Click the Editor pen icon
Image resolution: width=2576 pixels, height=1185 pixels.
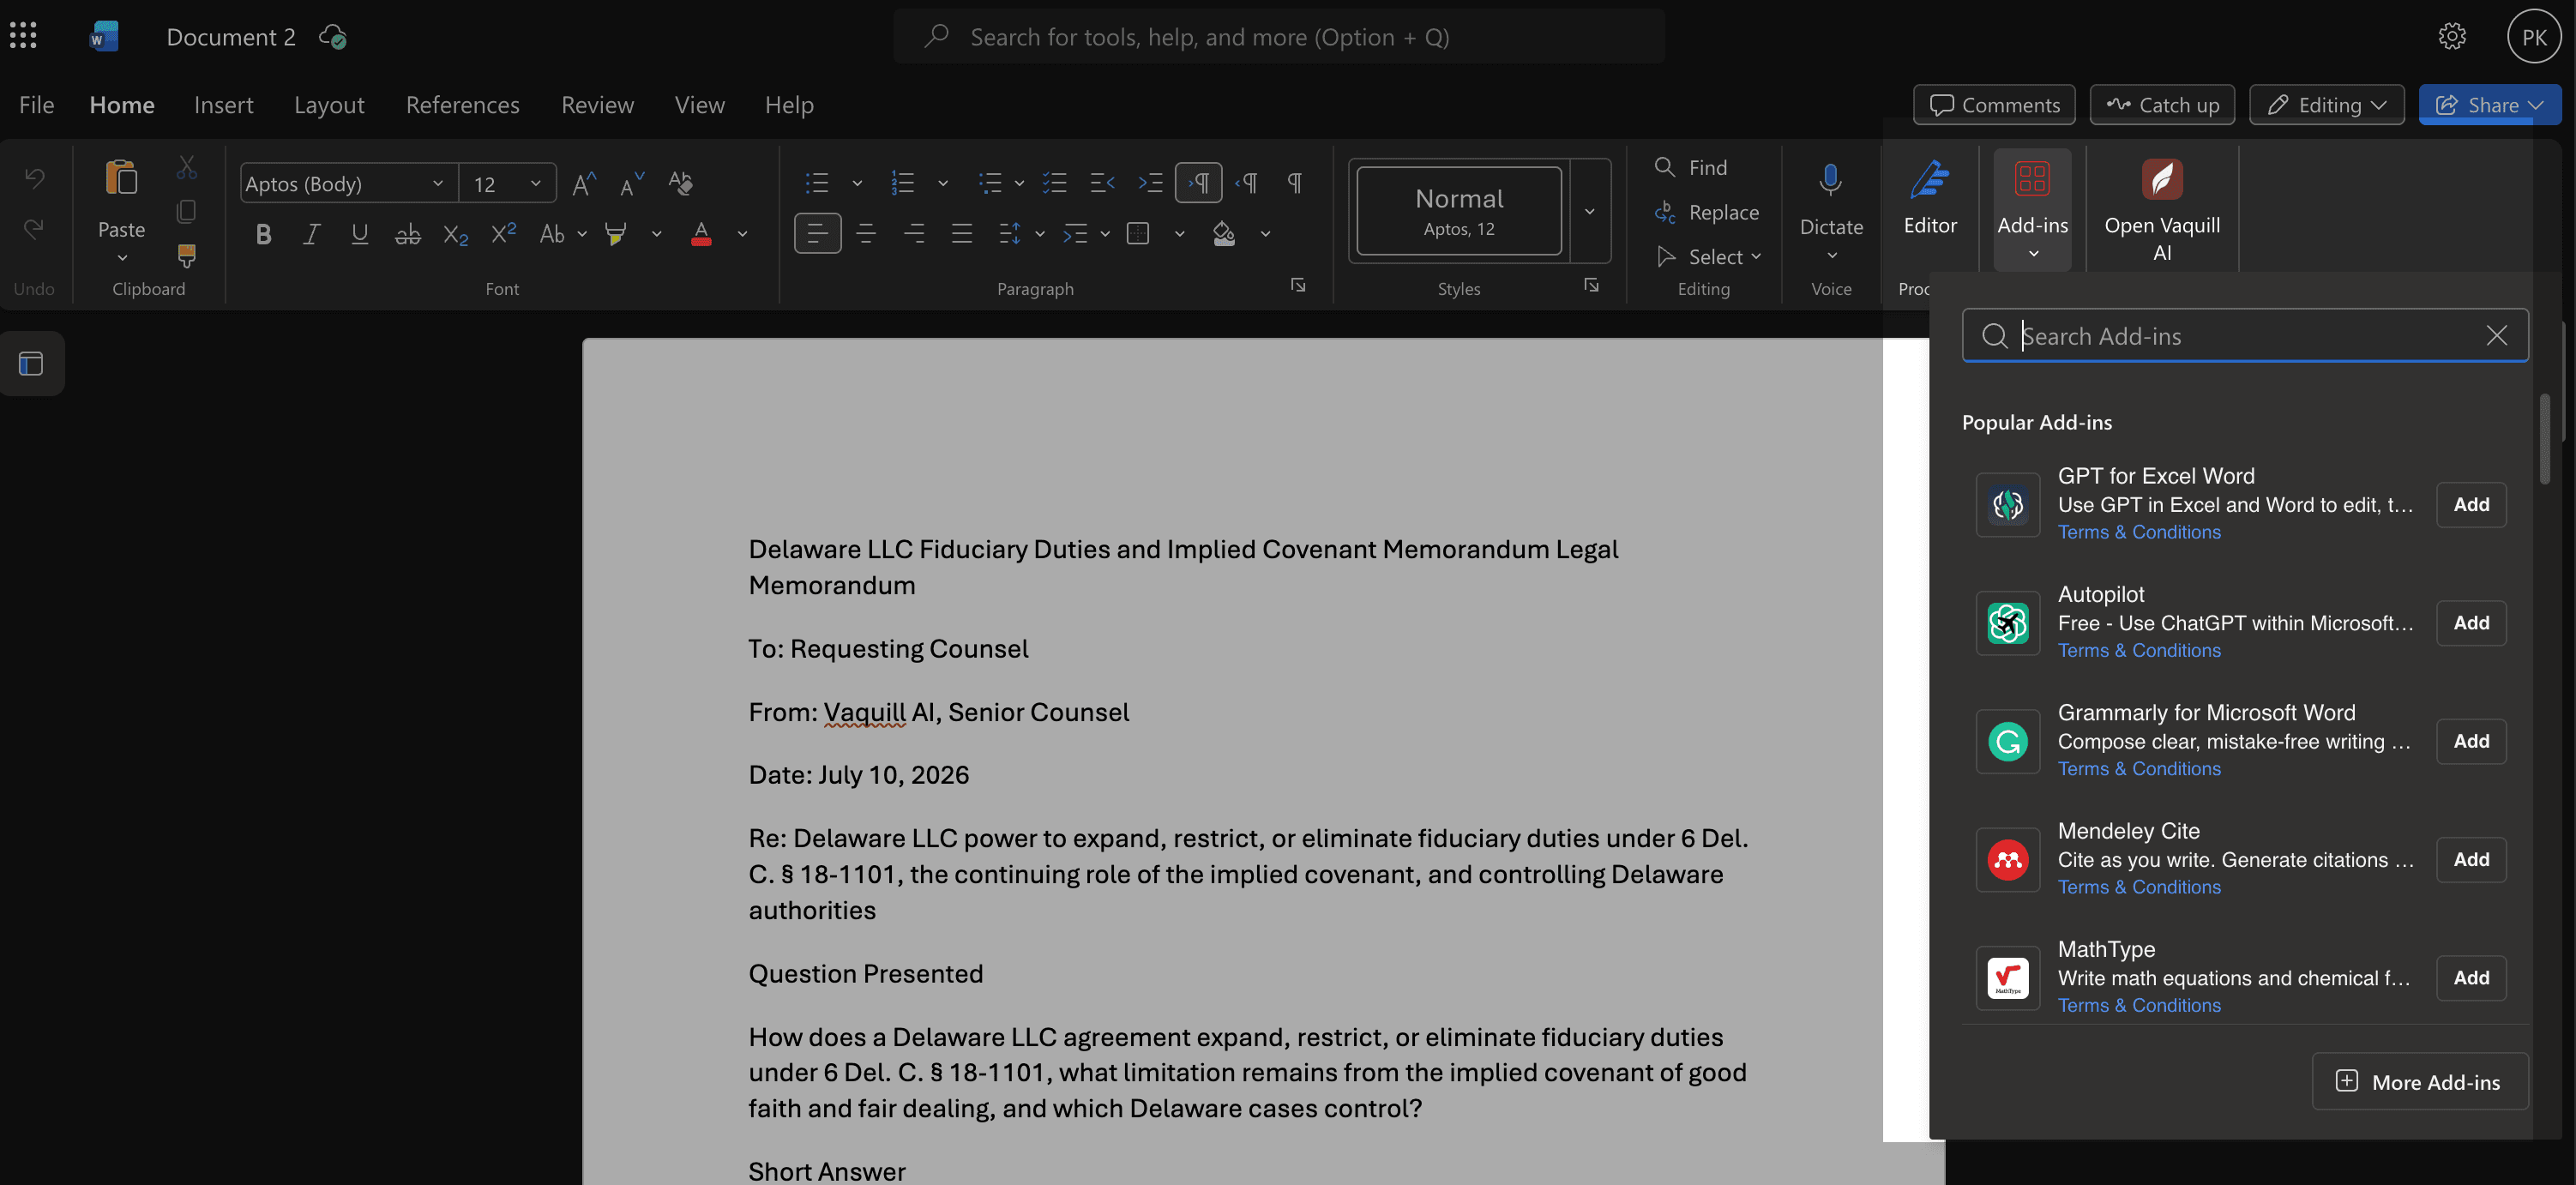point(1930,179)
